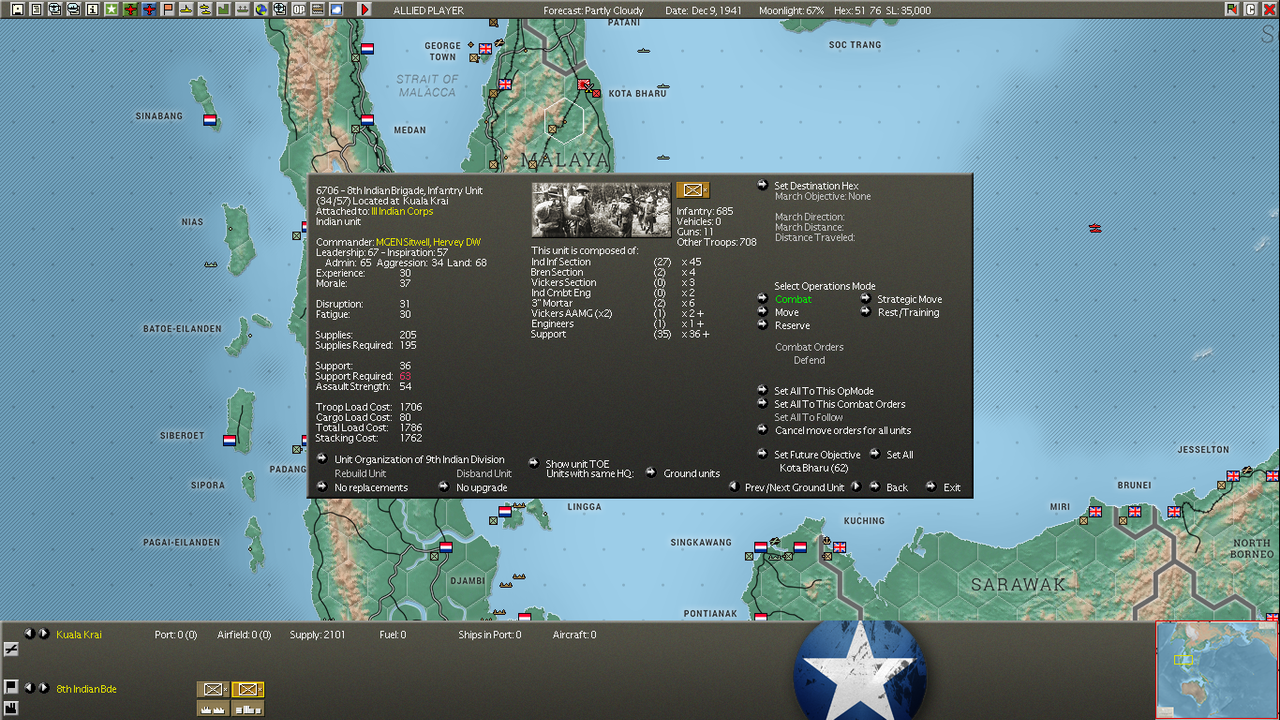The width and height of the screenshot is (1280, 720).
Task: Click the white-outlined hex on Malaya map
Action: (x=564, y=119)
